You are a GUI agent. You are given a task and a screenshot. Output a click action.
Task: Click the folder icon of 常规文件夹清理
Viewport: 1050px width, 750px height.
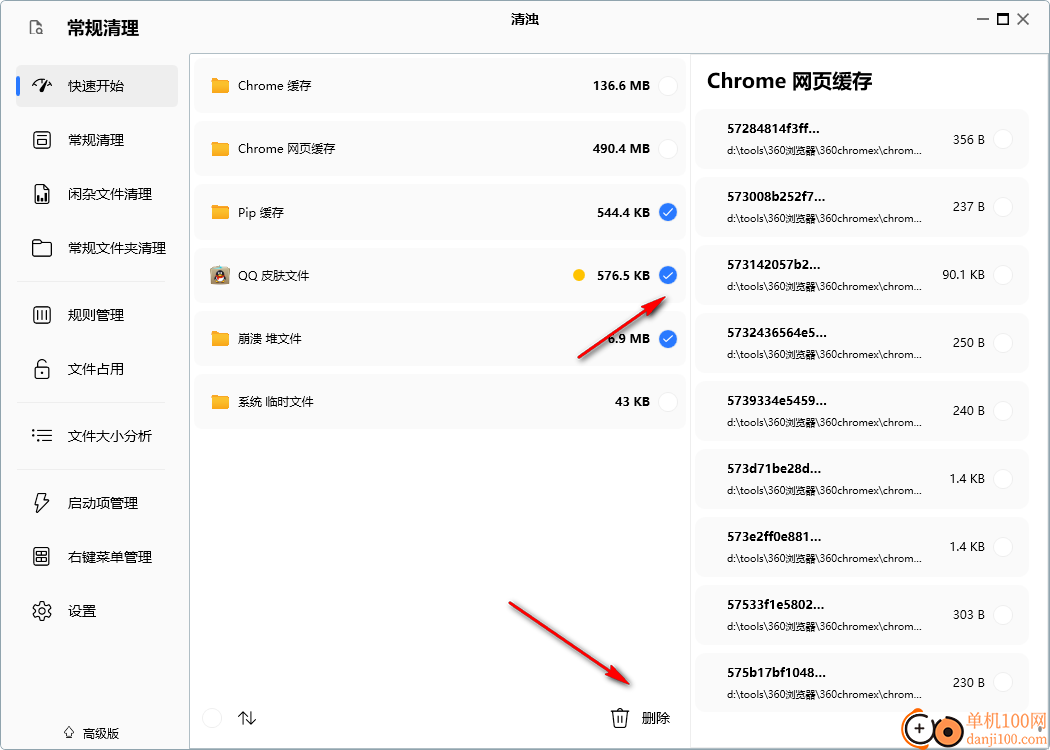[x=42, y=248]
